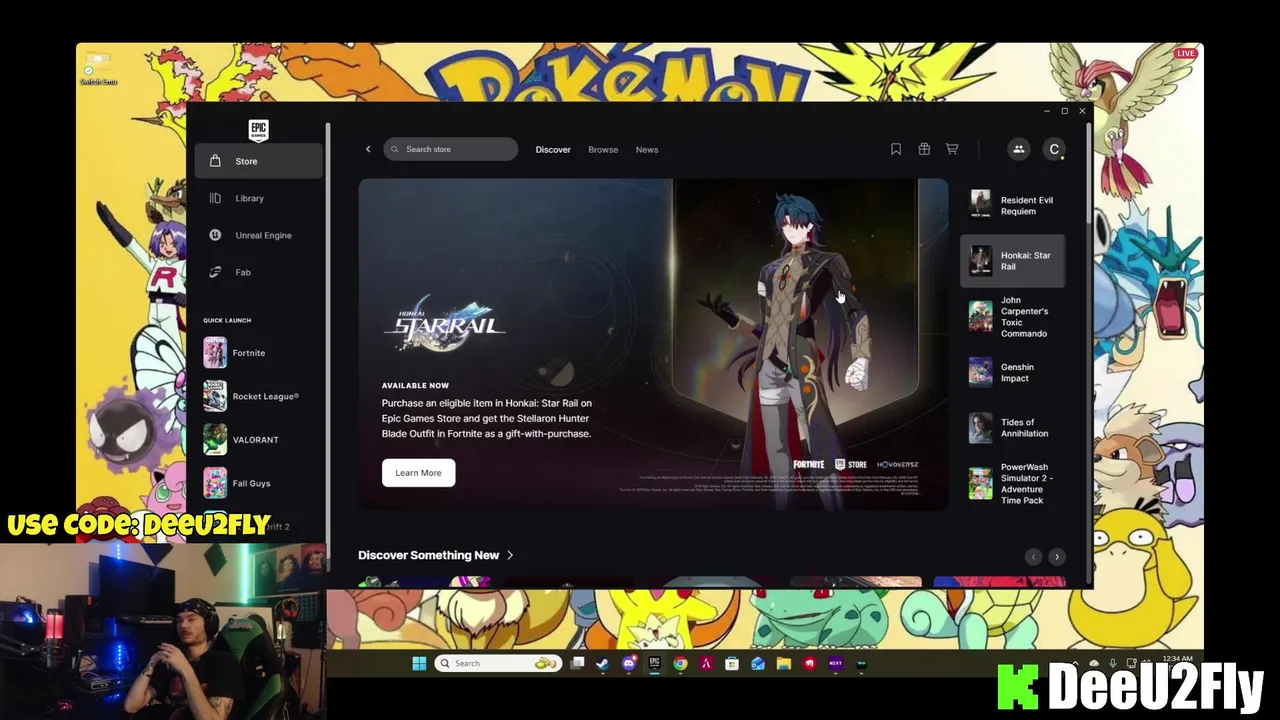Switch to the Browse tab

pos(603,149)
